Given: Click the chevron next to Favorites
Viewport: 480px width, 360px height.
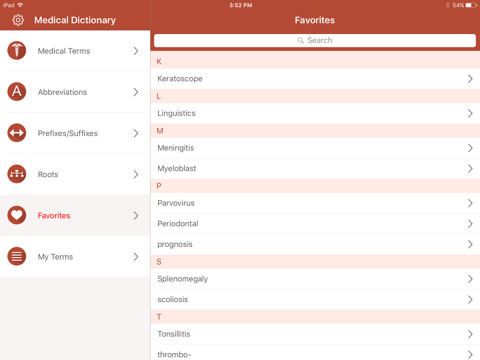Looking at the screenshot, I should tap(136, 216).
